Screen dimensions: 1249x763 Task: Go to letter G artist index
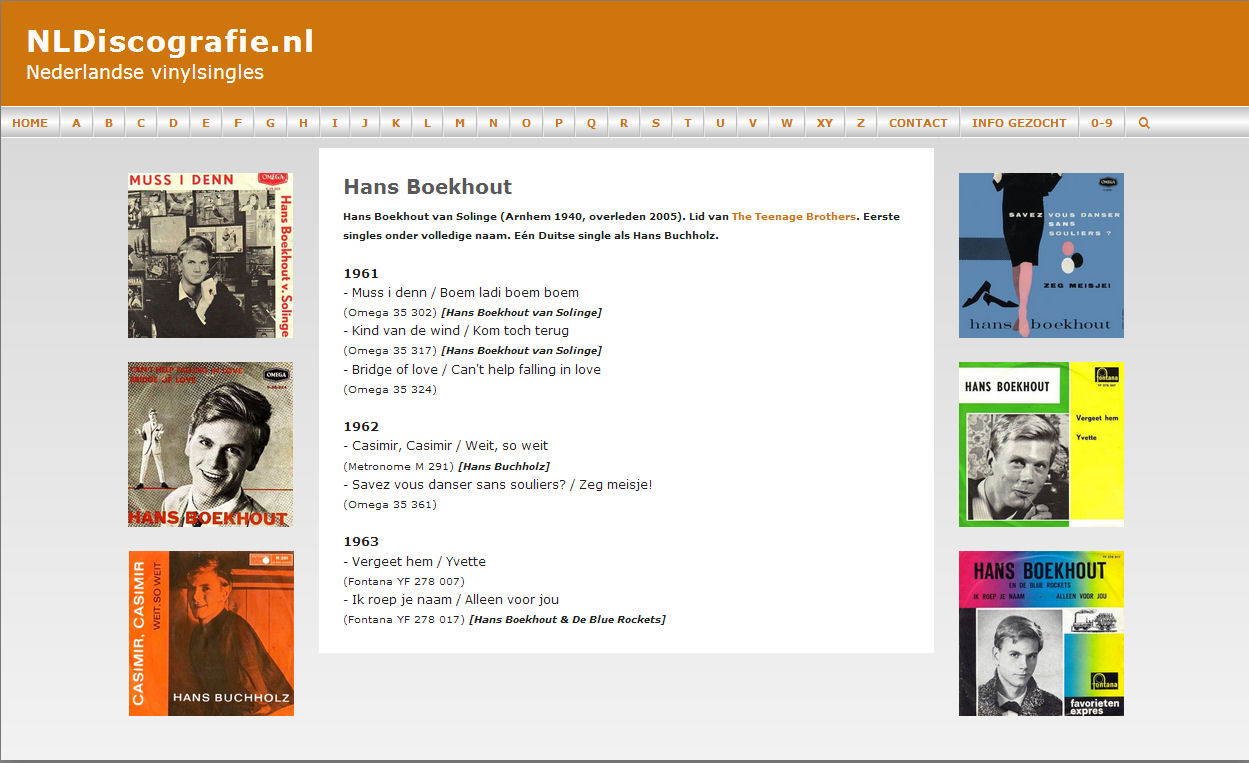[270, 123]
